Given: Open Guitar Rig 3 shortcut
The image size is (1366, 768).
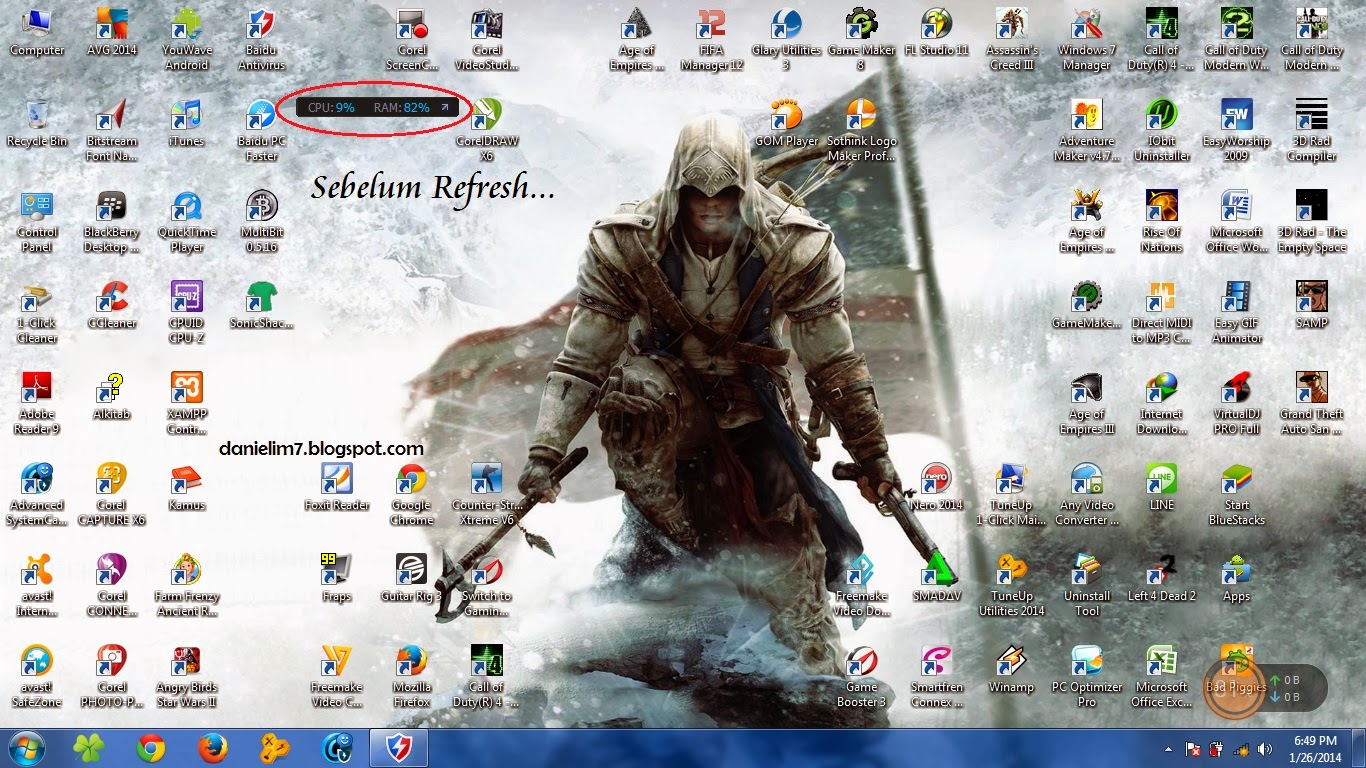Looking at the screenshot, I should [x=412, y=578].
